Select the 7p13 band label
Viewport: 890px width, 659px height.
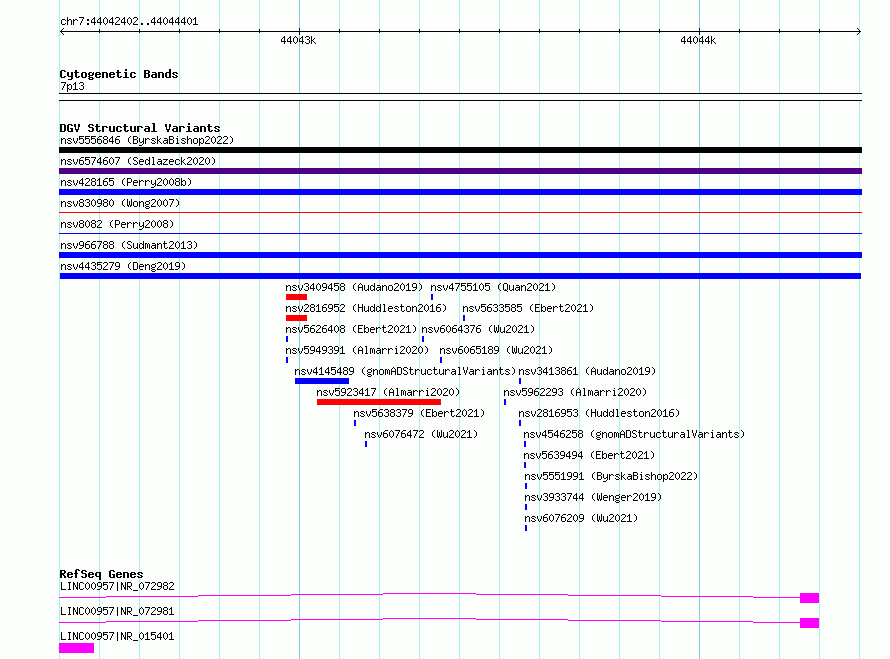pyautogui.click(x=72, y=86)
